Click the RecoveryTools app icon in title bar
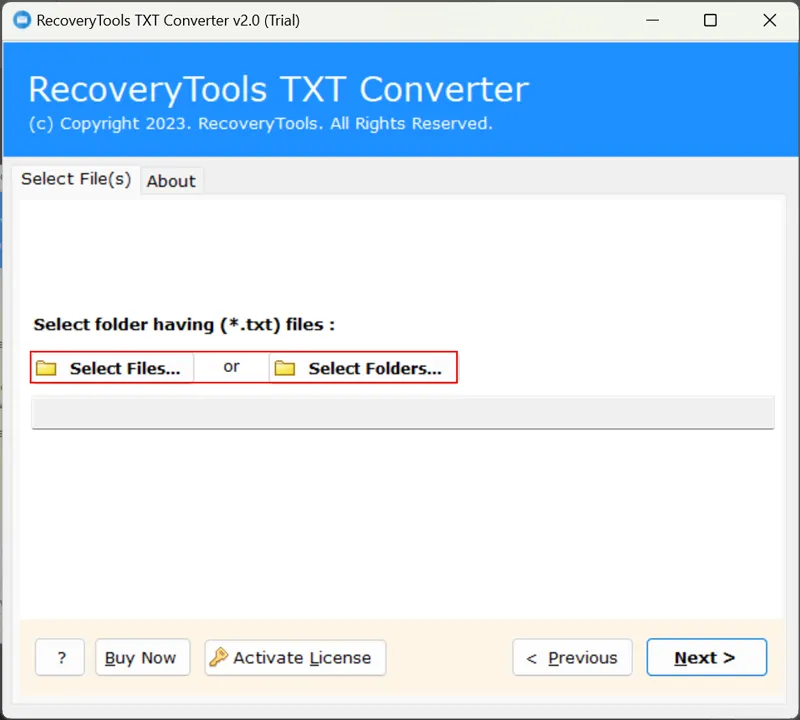Screen dimensions: 800x720 [22, 20]
